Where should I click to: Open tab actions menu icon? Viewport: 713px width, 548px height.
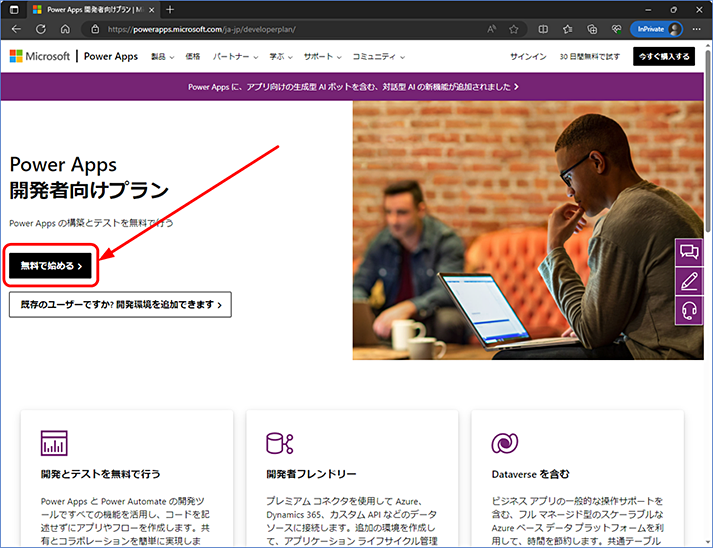pyautogui.click(x=14, y=10)
